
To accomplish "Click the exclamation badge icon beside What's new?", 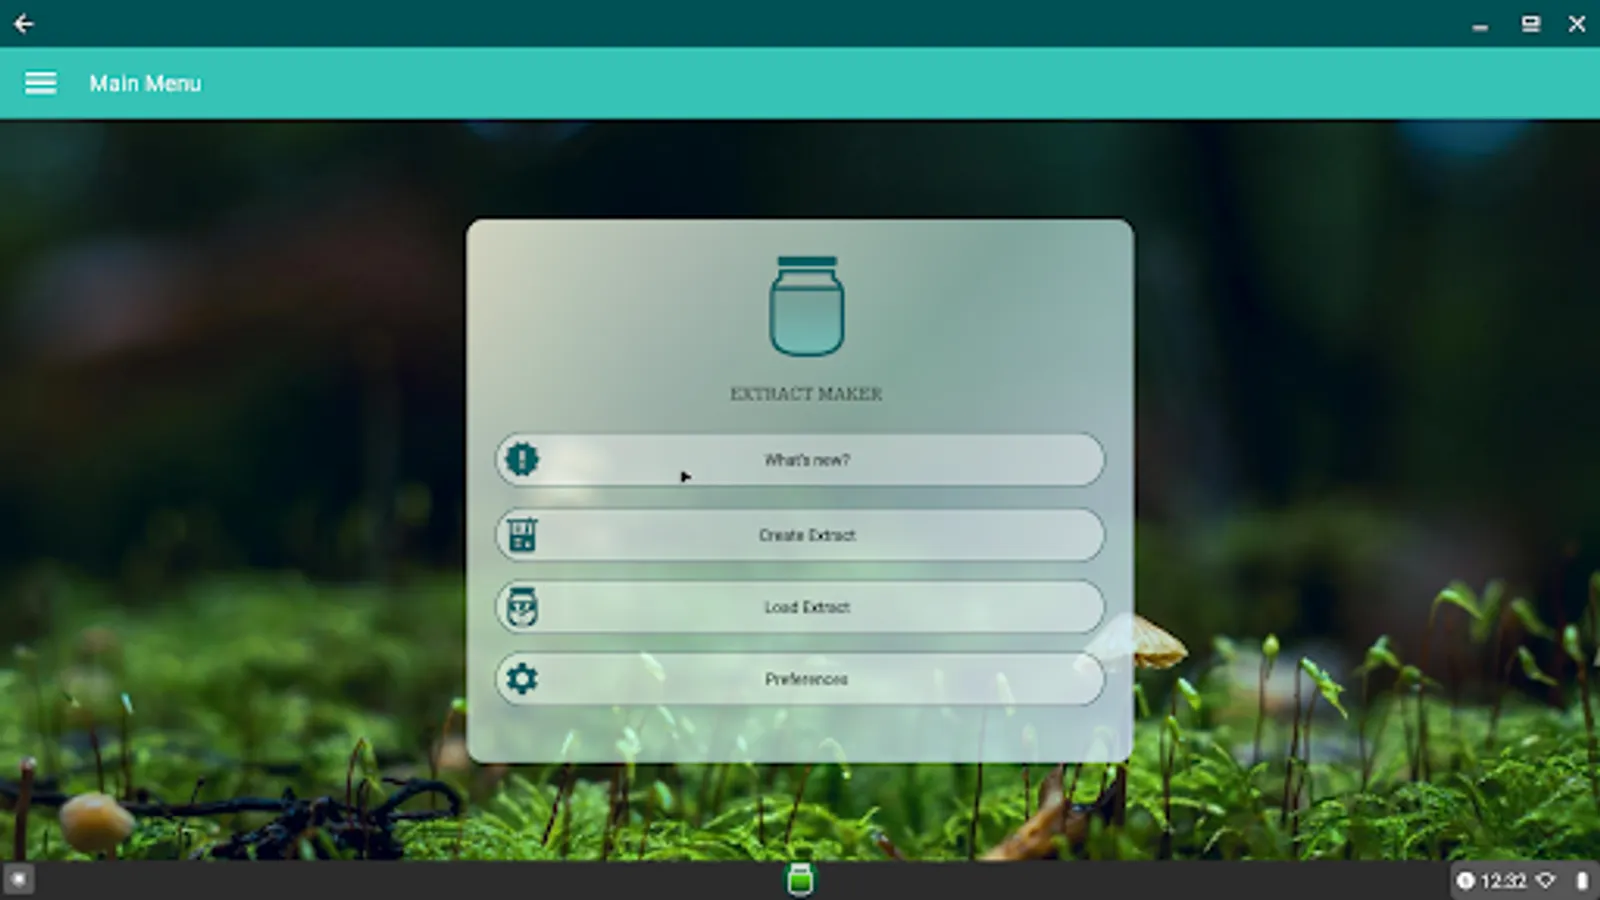I will tap(521, 459).
